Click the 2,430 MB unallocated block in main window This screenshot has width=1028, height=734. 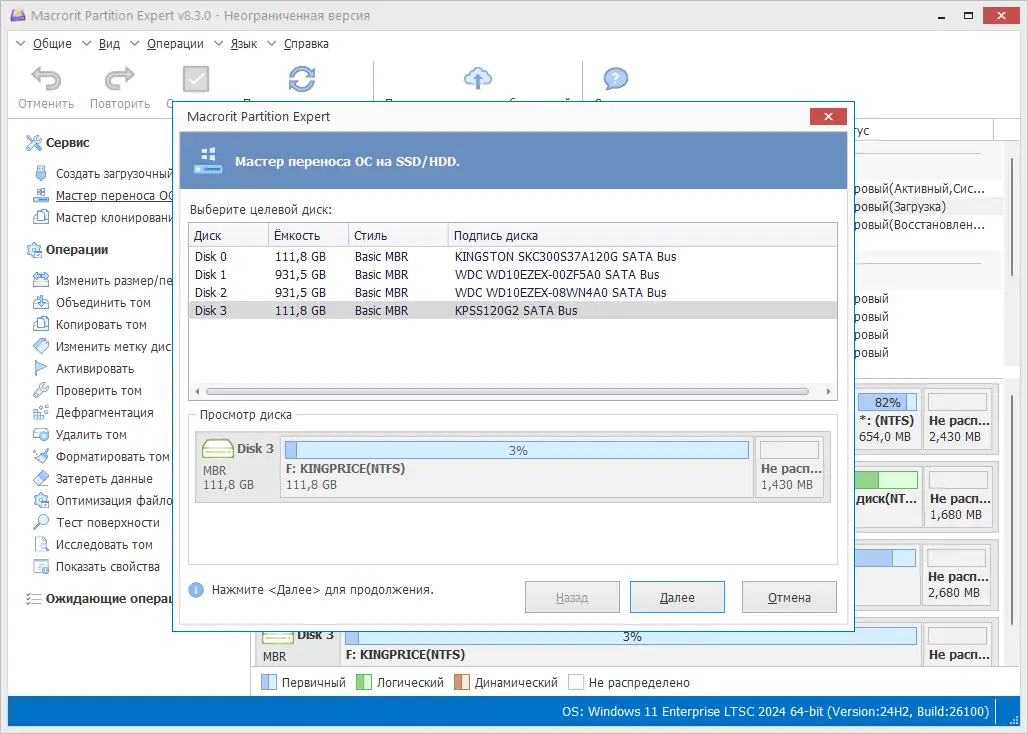click(959, 420)
